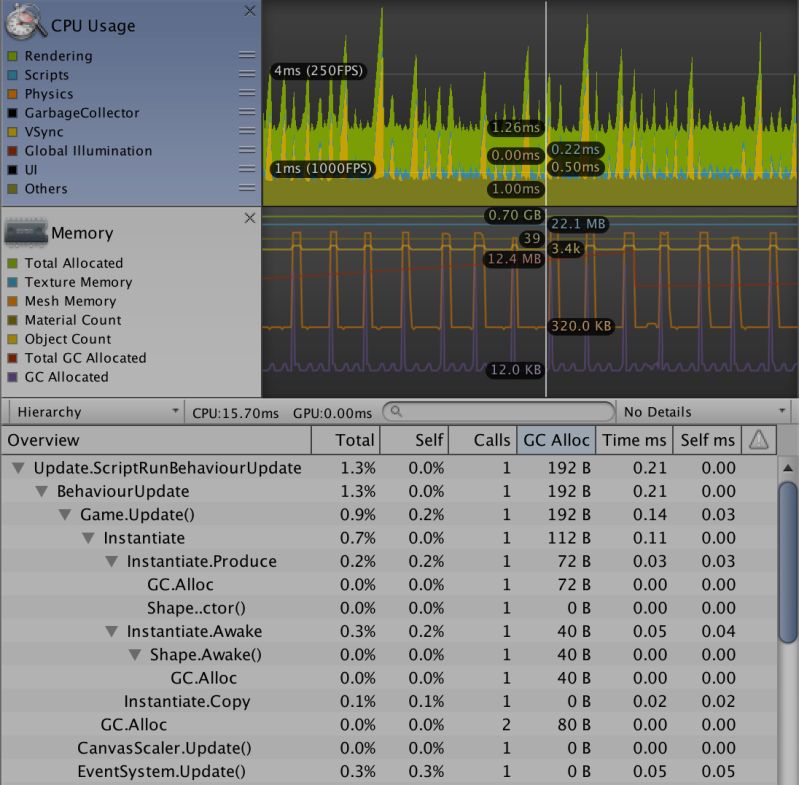Click the hierarchy vertical scrollbar thumb
Screen dimensions: 799x785
click(788, 562)
